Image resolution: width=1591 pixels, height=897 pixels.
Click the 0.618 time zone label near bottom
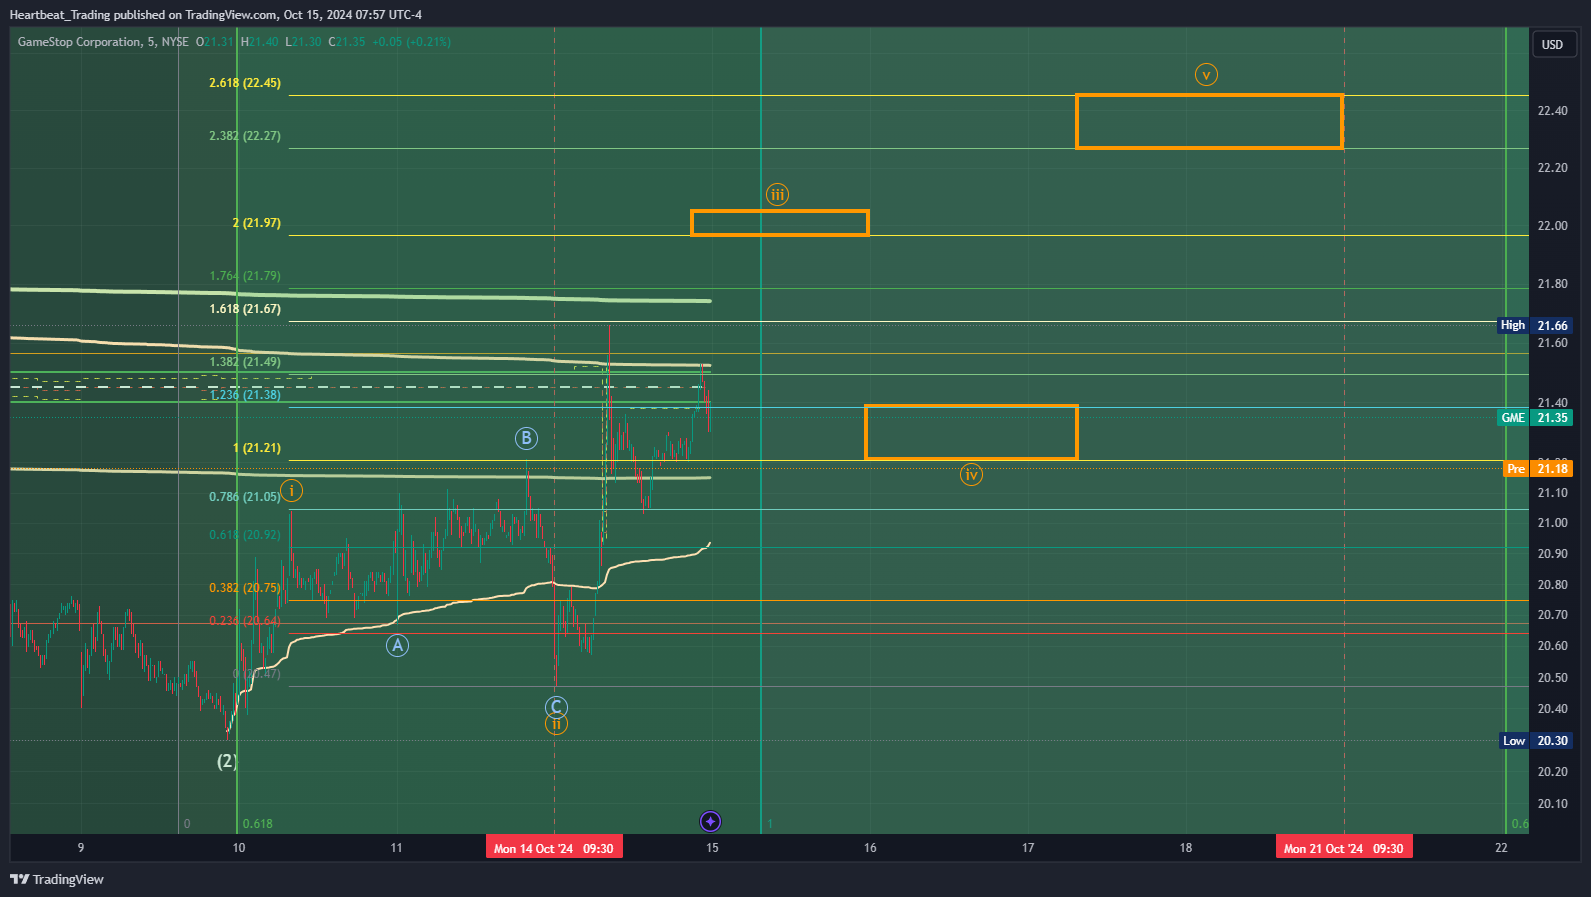[x=258, y=824]
